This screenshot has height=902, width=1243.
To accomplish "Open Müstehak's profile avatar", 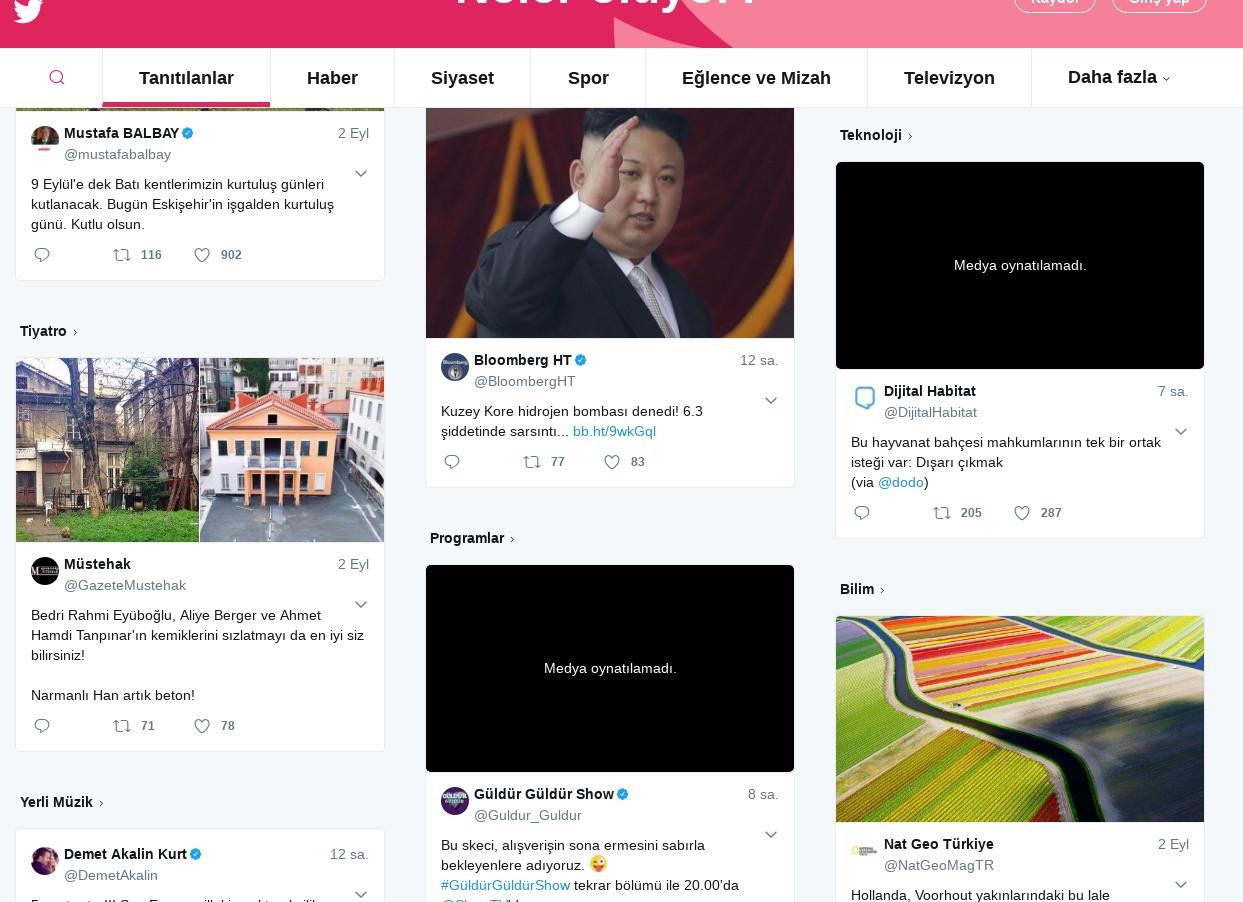I will tap(45, 571).
